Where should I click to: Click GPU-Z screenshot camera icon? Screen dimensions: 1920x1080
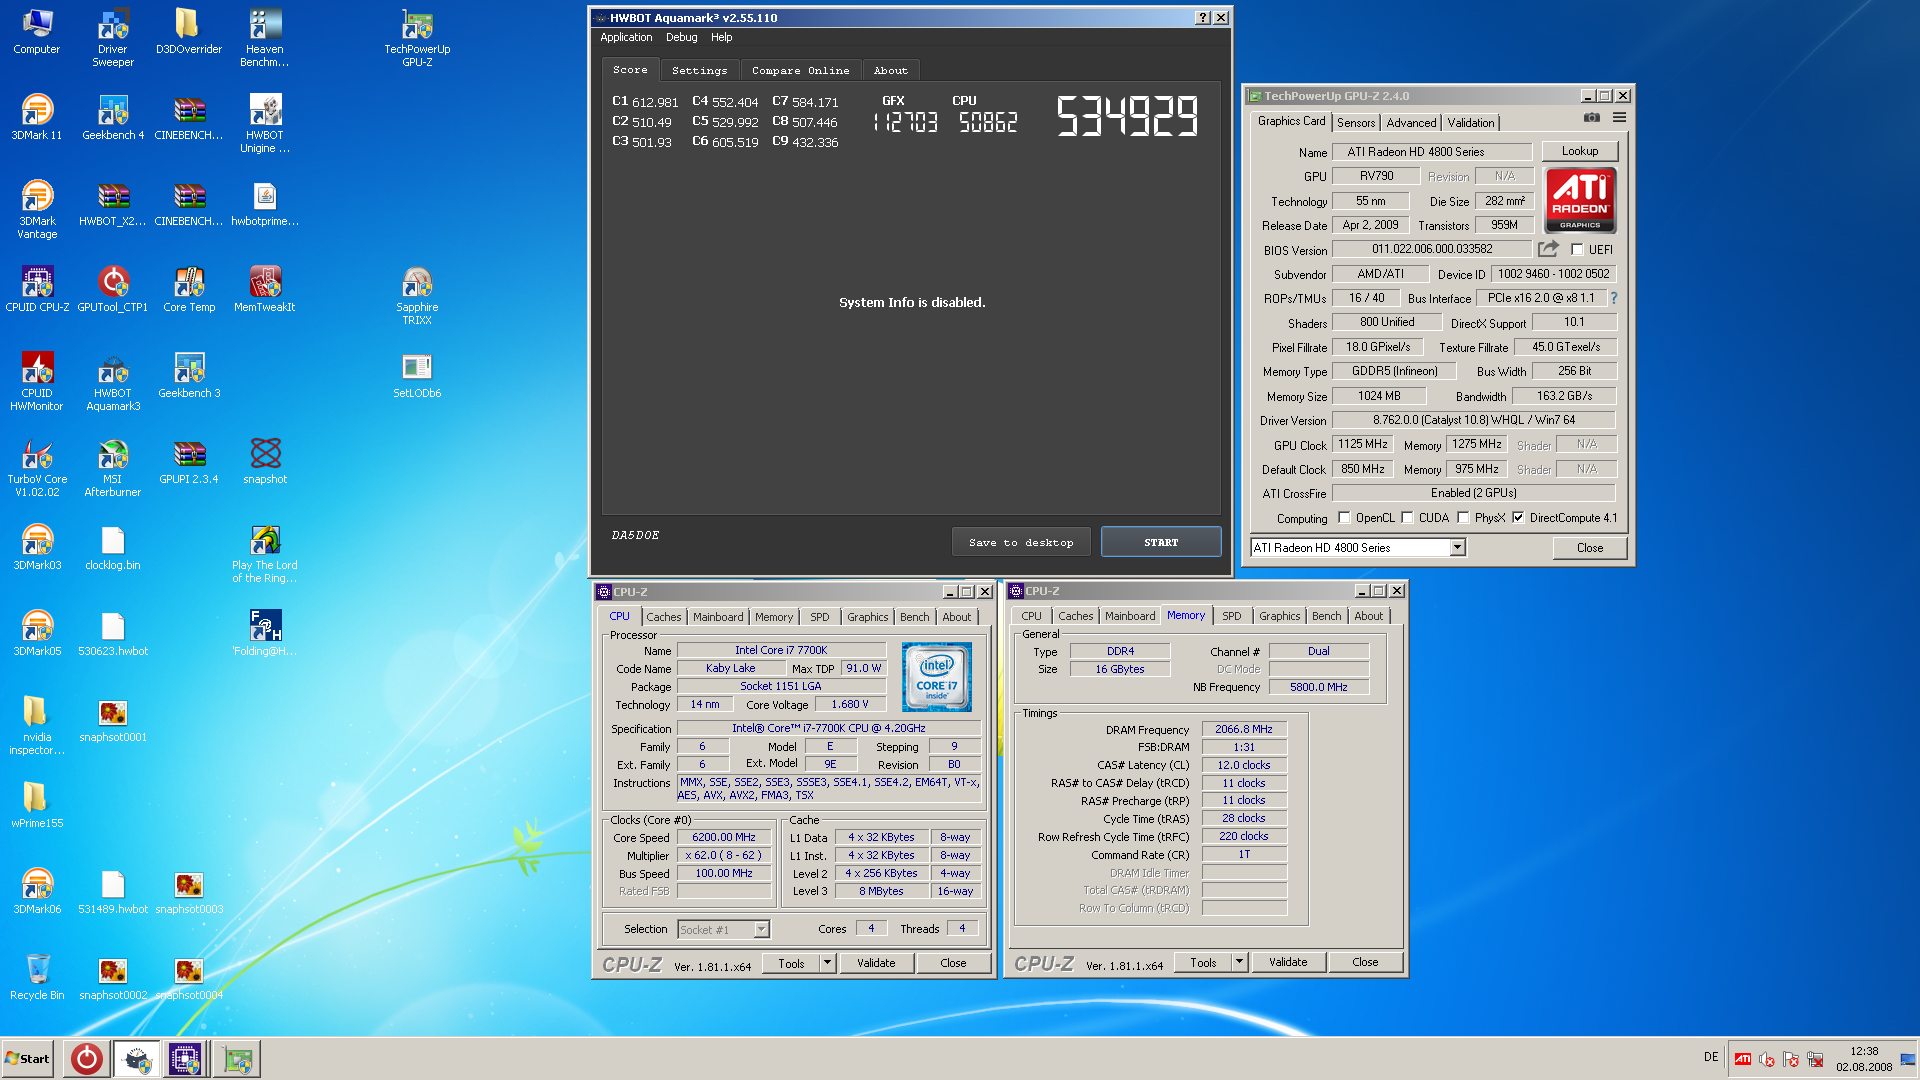[x=1592, y=118]
